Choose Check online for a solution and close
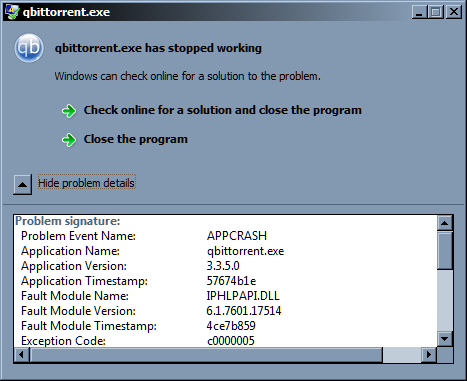Viewport: 467px width, 381px height. point(223,110)
